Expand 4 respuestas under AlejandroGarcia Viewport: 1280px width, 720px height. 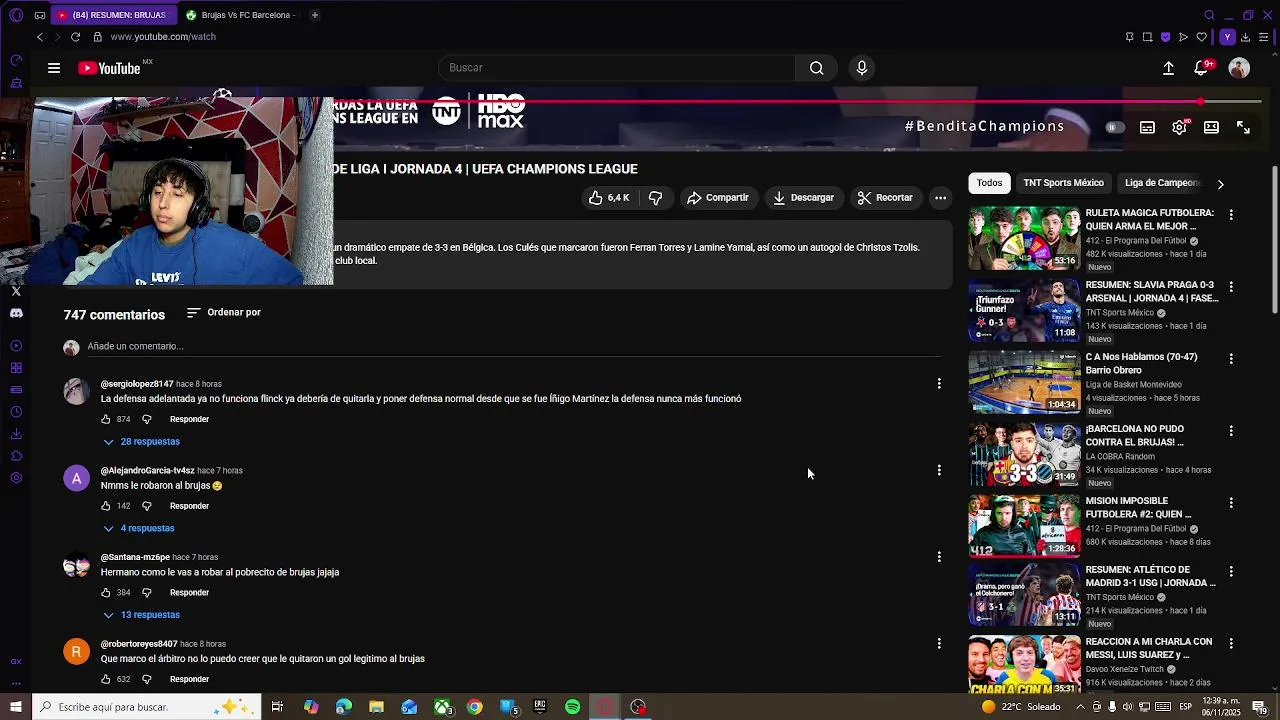[138, 528]
